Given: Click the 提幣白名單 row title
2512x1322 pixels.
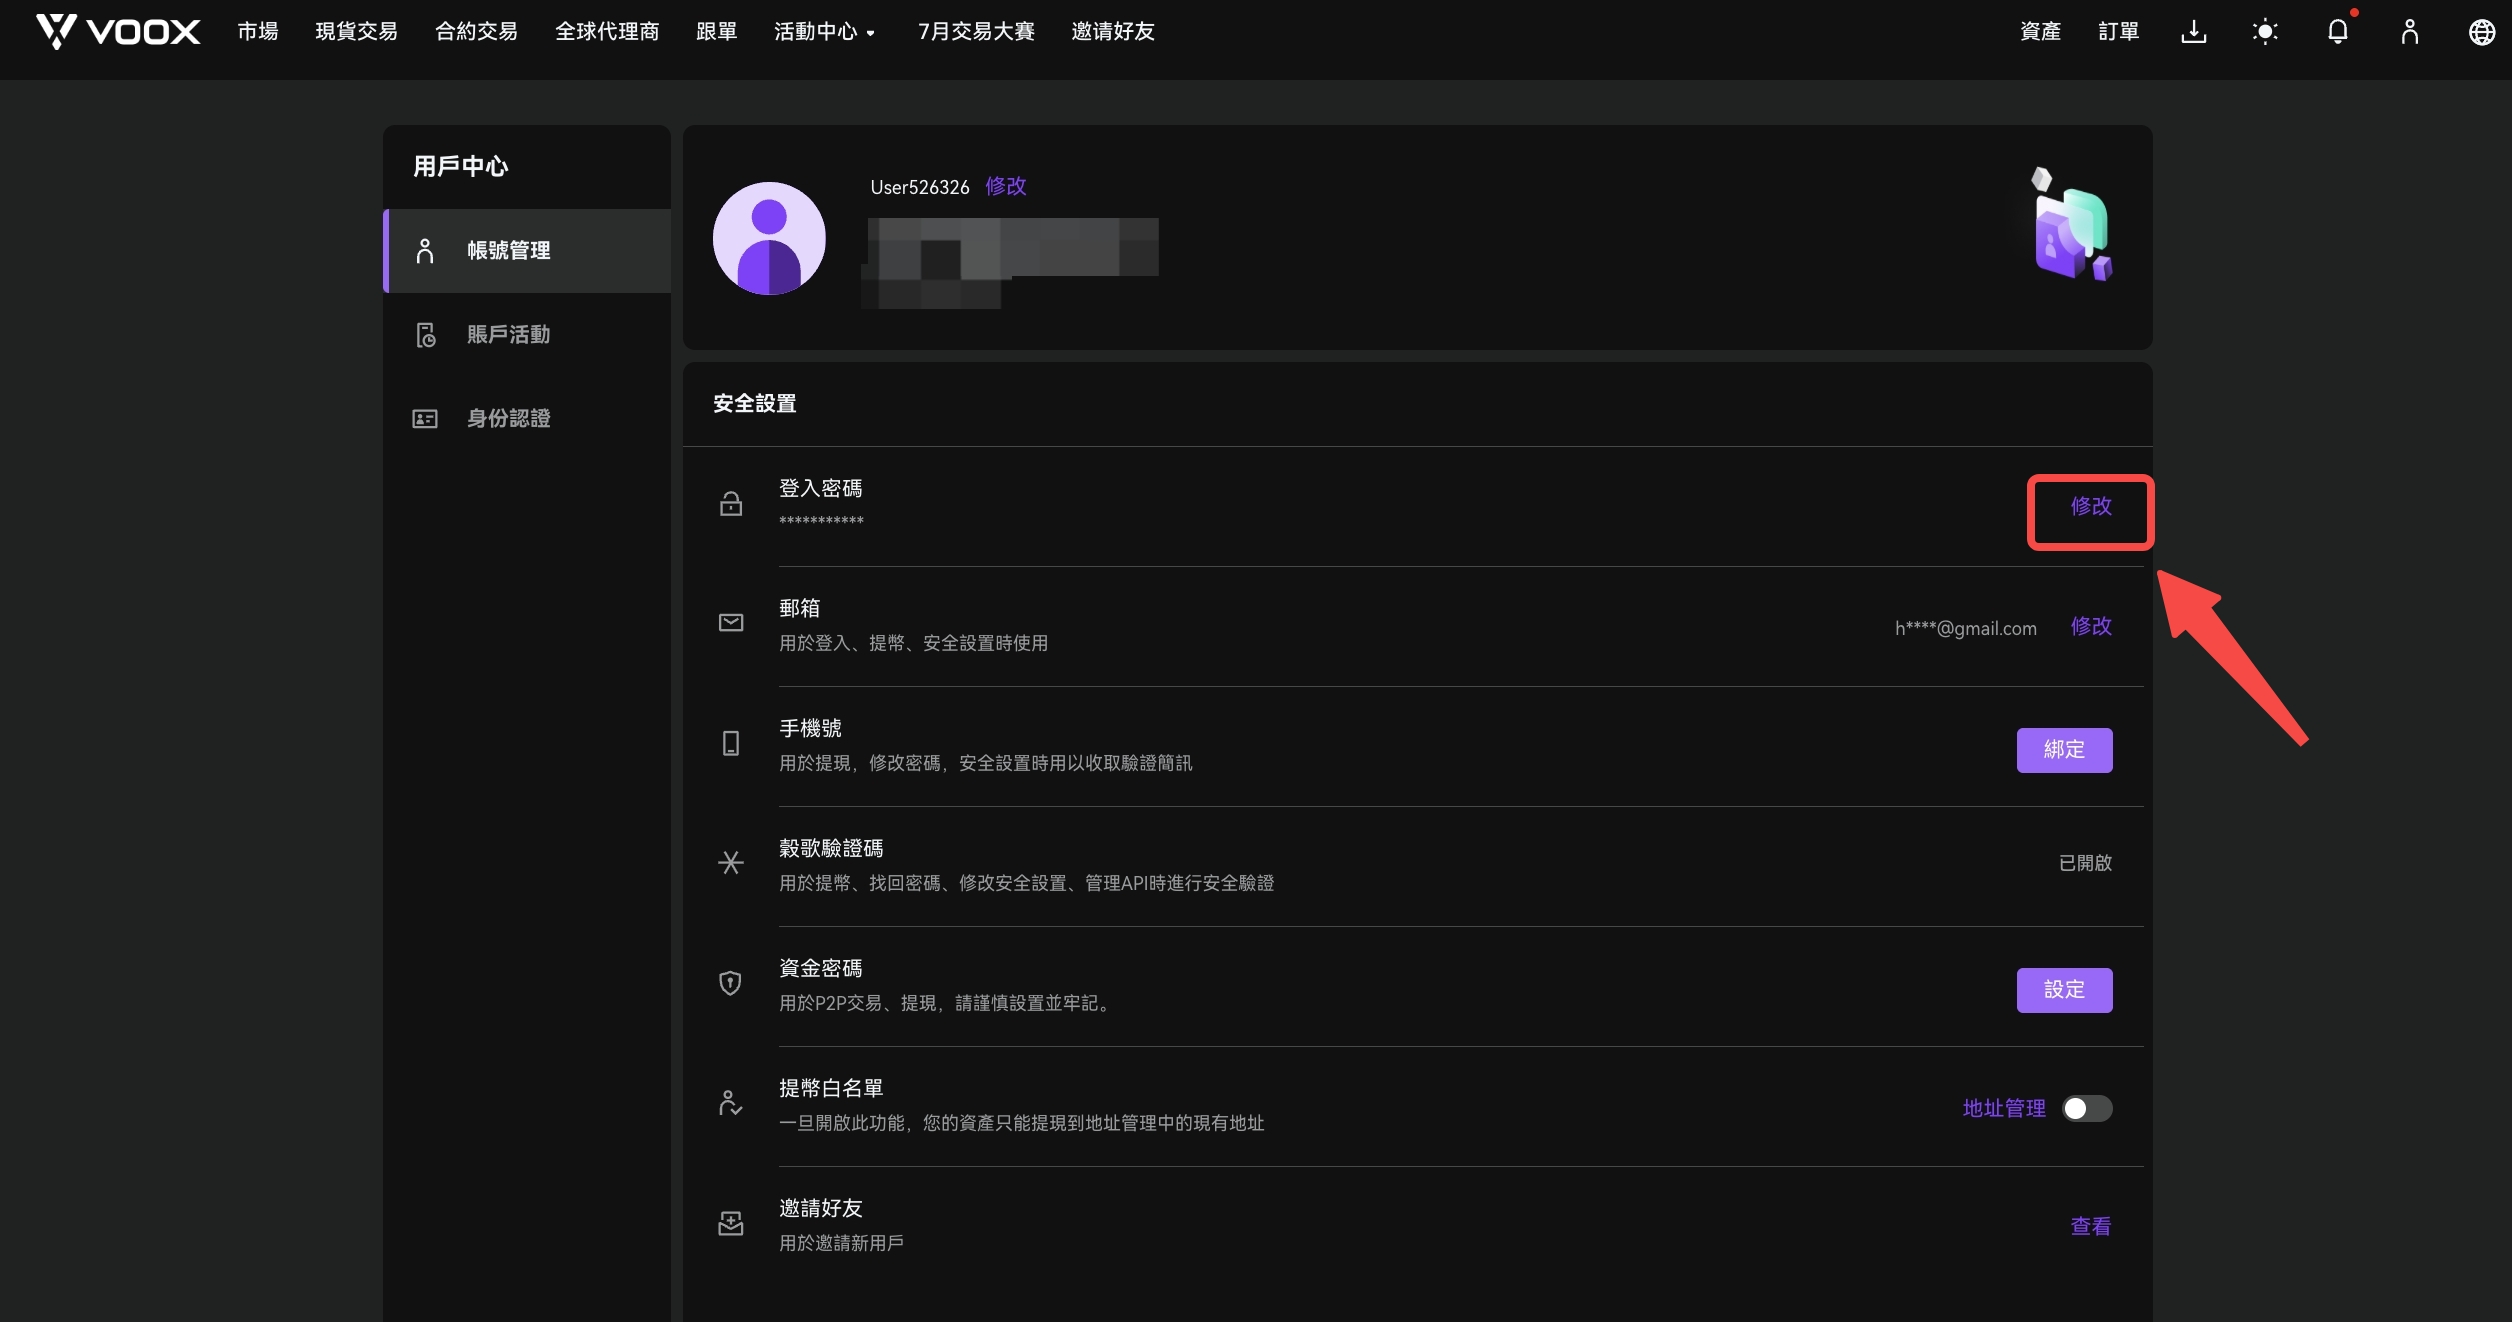Looking at the screenshot, I should 831,1088.
